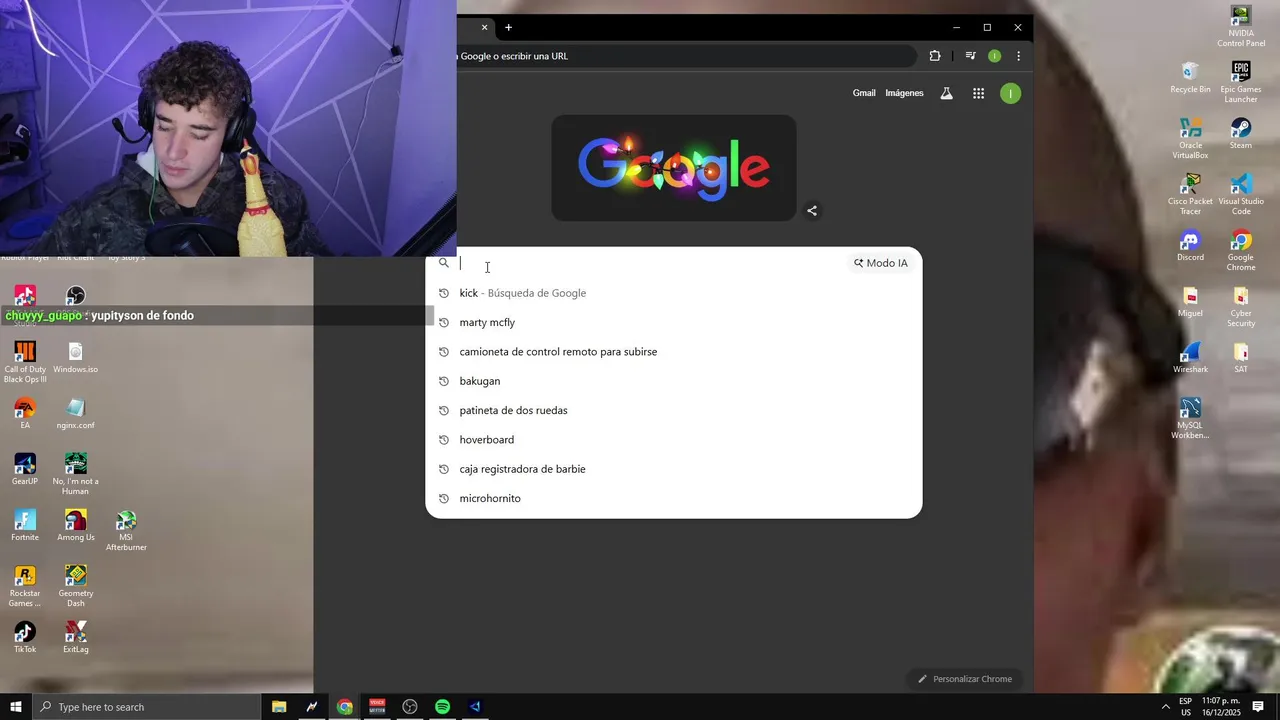The width and height of the screenshot is (1280, 720).
Task: Select Fortnite desktop icon
Action: [25, 525]
